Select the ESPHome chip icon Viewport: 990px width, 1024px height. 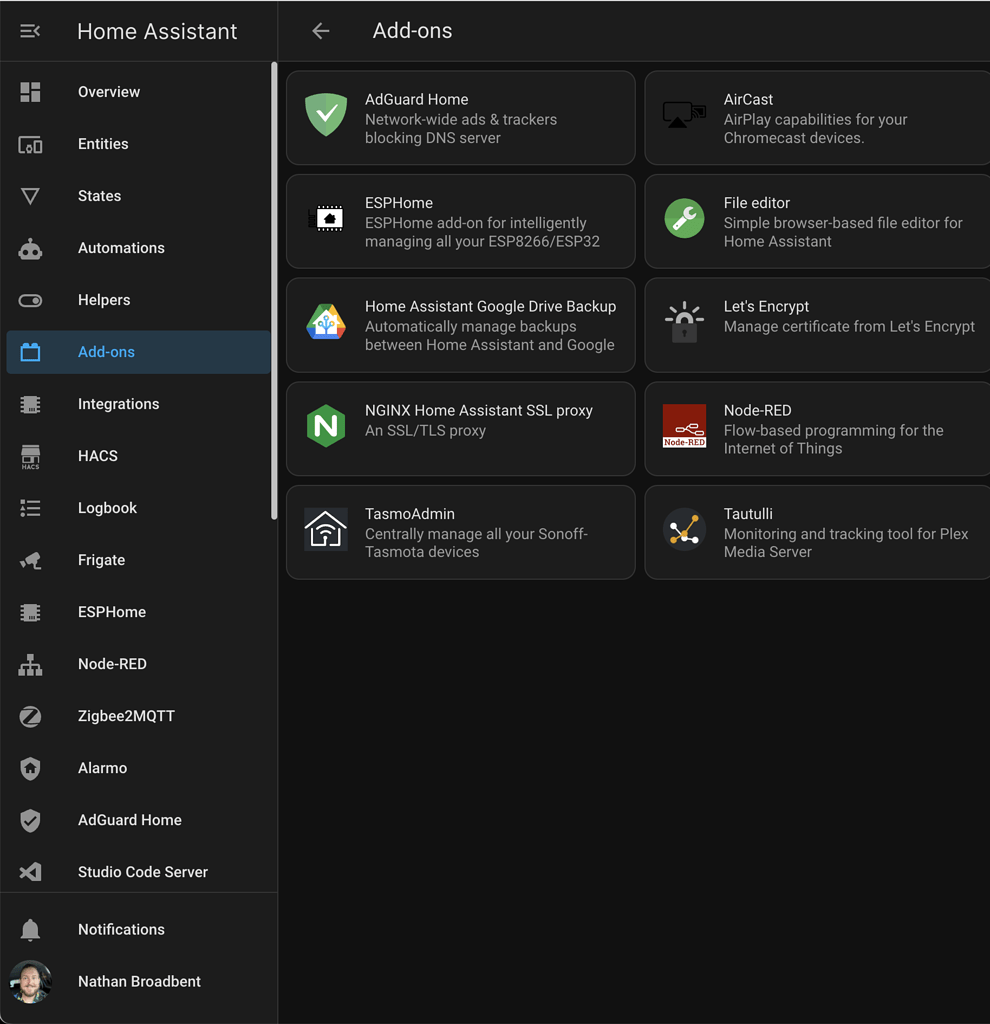326,219
